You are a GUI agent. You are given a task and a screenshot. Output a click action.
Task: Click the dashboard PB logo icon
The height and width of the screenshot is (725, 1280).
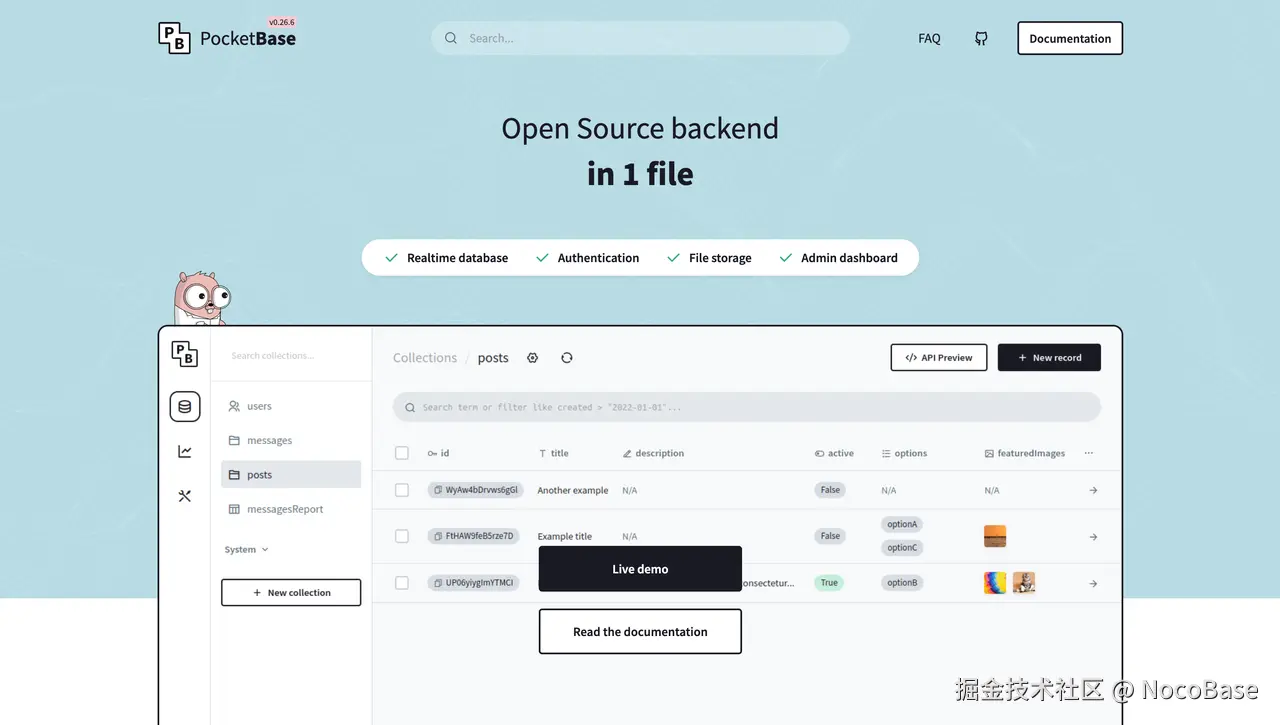tap(185, 354)
